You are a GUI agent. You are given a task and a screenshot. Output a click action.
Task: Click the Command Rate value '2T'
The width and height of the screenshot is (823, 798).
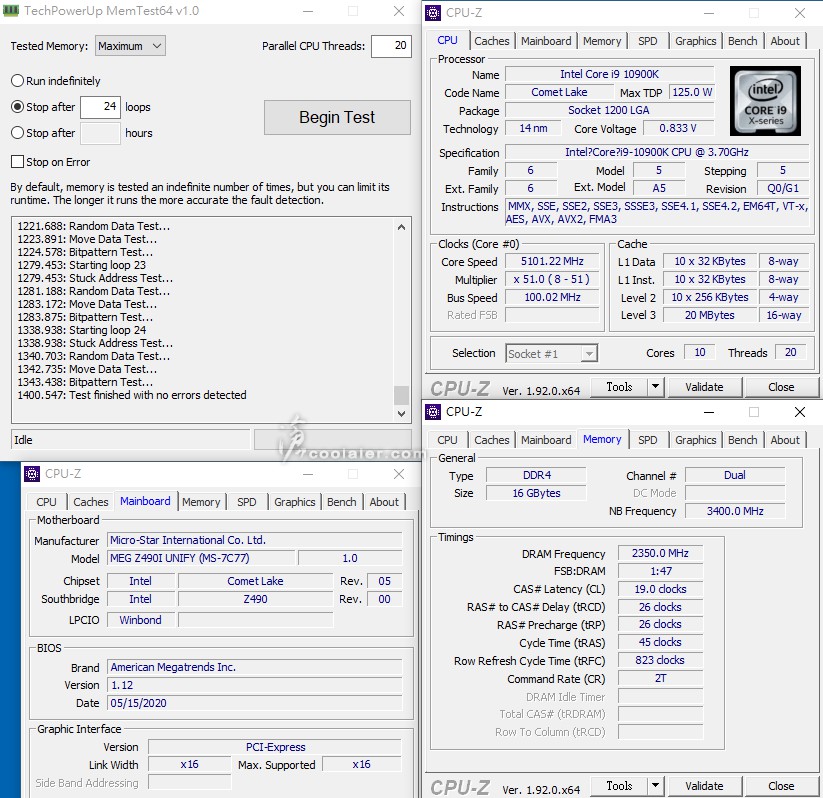pyautogui.click(x=660, y=678)
